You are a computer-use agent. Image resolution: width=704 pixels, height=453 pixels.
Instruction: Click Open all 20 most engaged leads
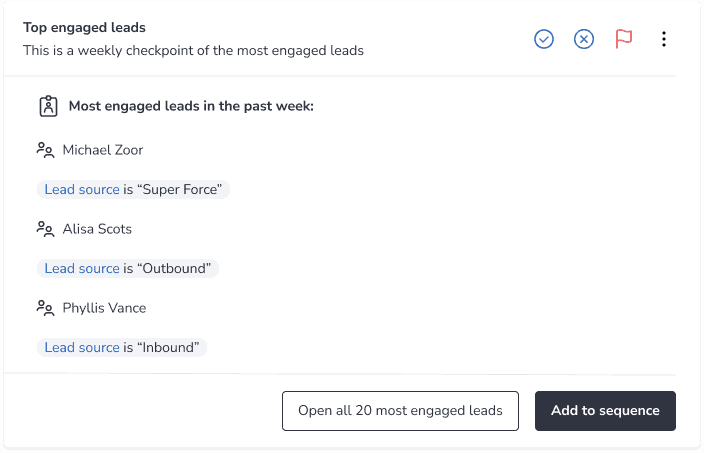coord(400,411)
